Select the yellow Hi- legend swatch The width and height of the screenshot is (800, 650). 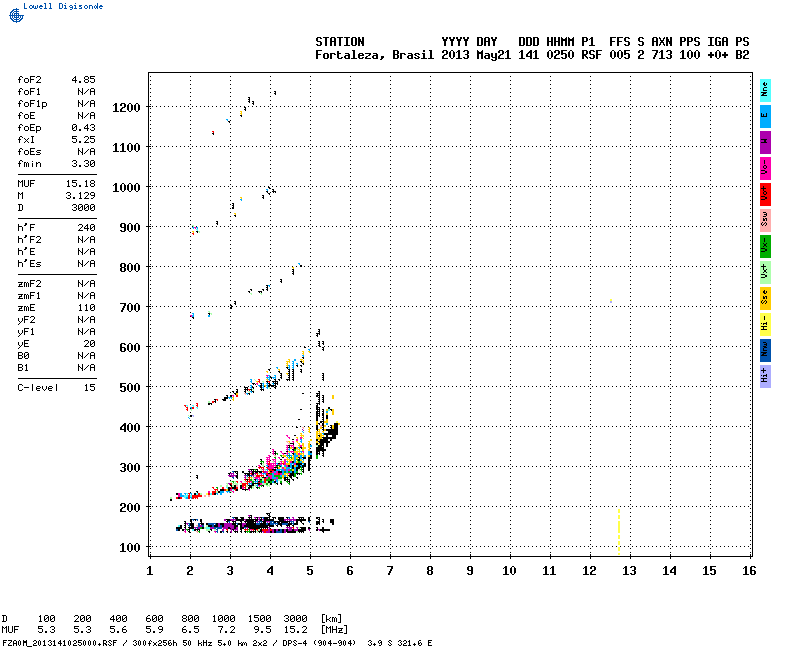pos(765,324)
